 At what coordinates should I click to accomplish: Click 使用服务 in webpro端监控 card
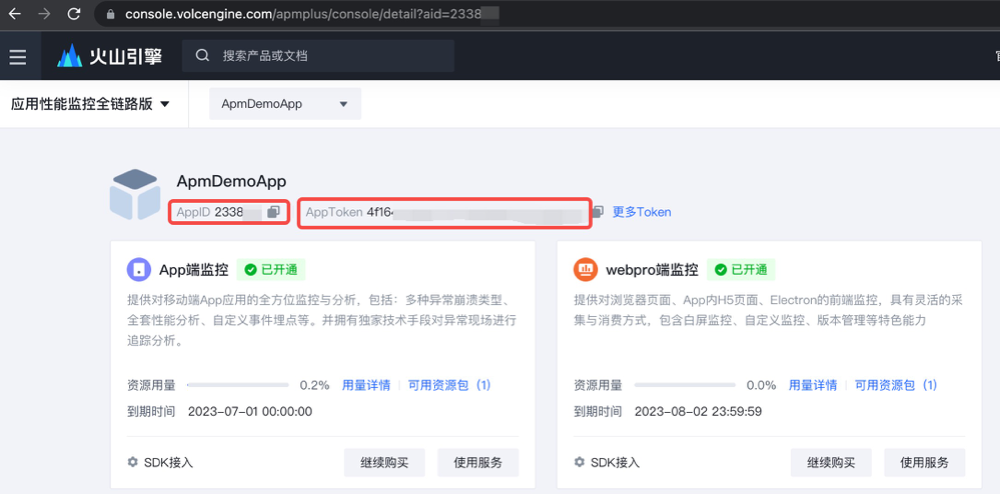point(924,462)
